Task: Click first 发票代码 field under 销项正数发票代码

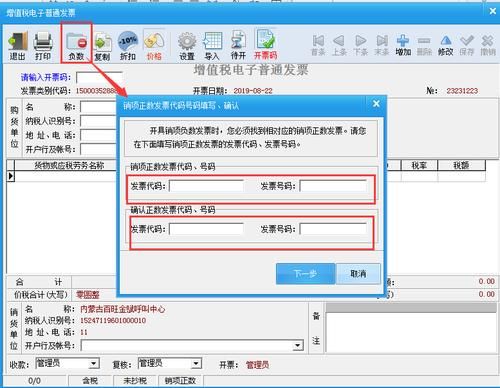Action: pos(206,186)
